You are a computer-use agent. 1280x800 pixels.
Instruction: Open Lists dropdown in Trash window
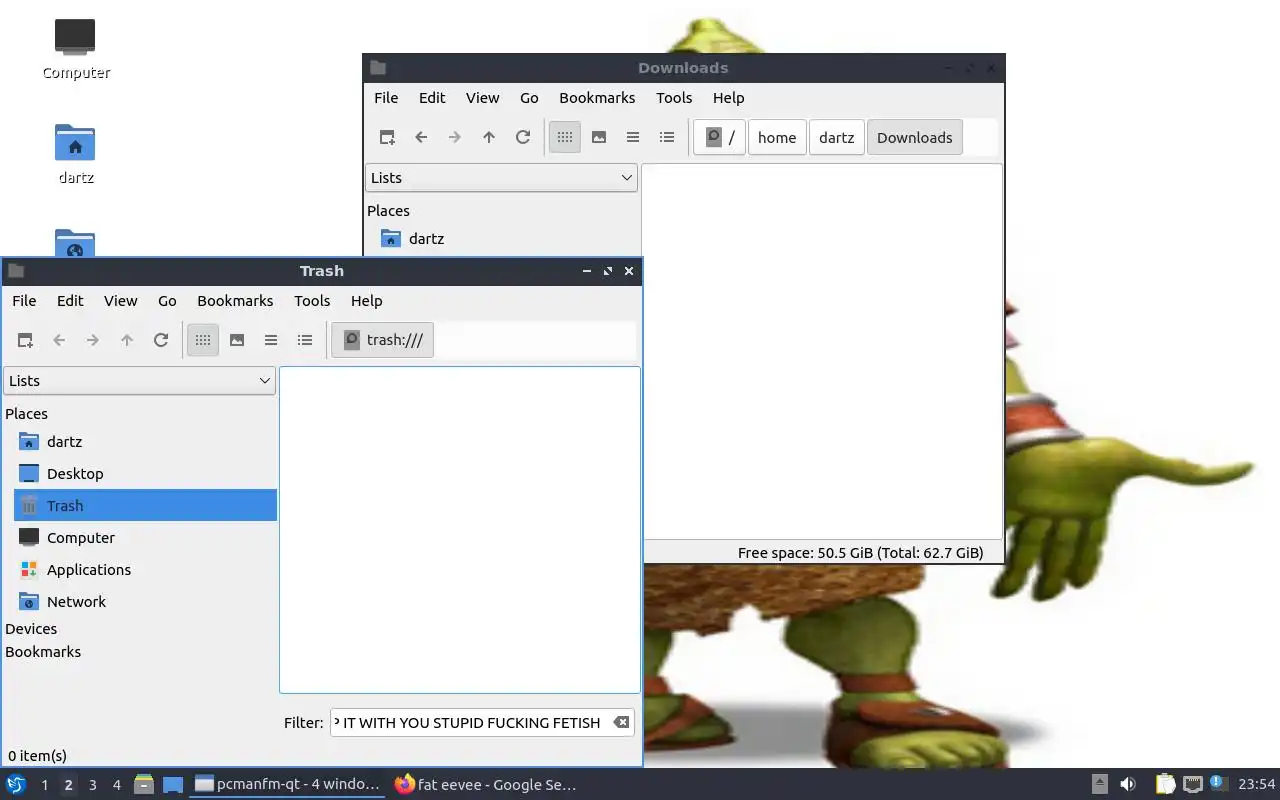pos(140,381)
